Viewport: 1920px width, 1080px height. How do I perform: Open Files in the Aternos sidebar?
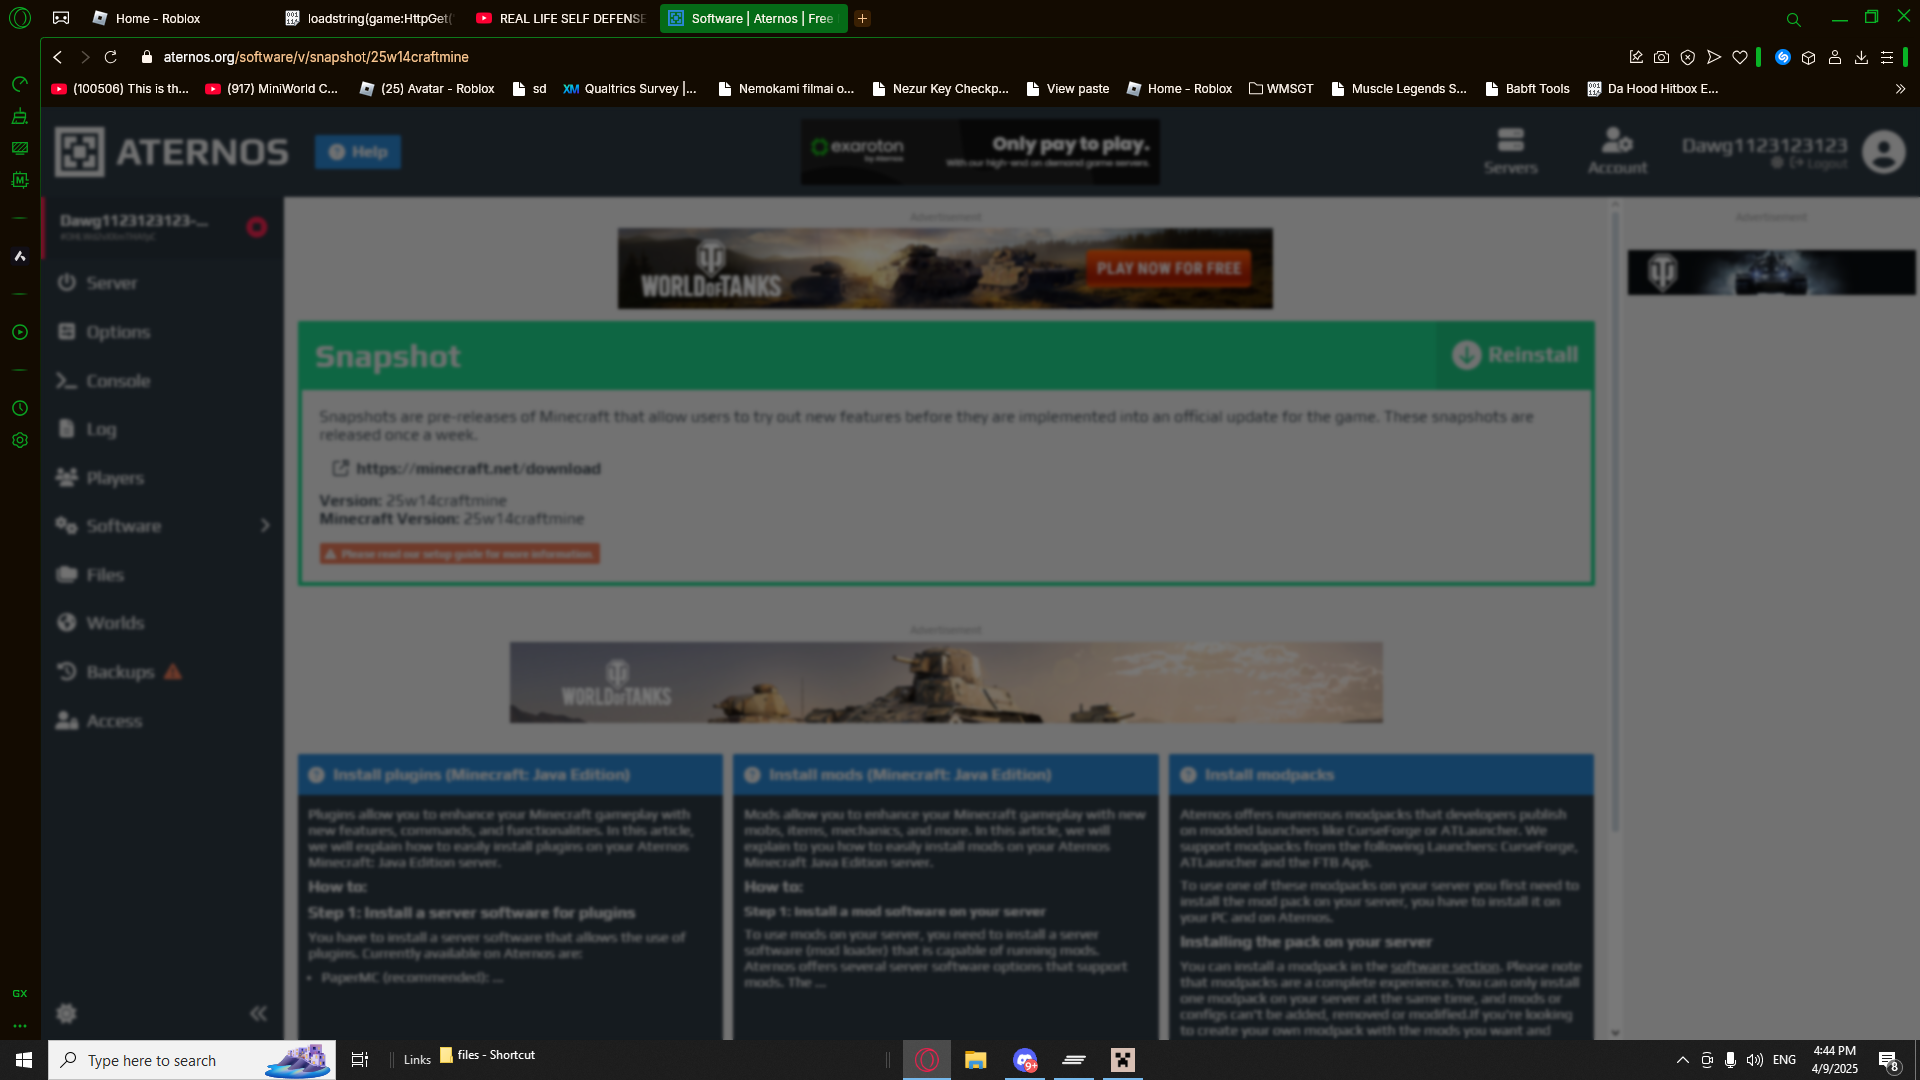tap(162, 575)
